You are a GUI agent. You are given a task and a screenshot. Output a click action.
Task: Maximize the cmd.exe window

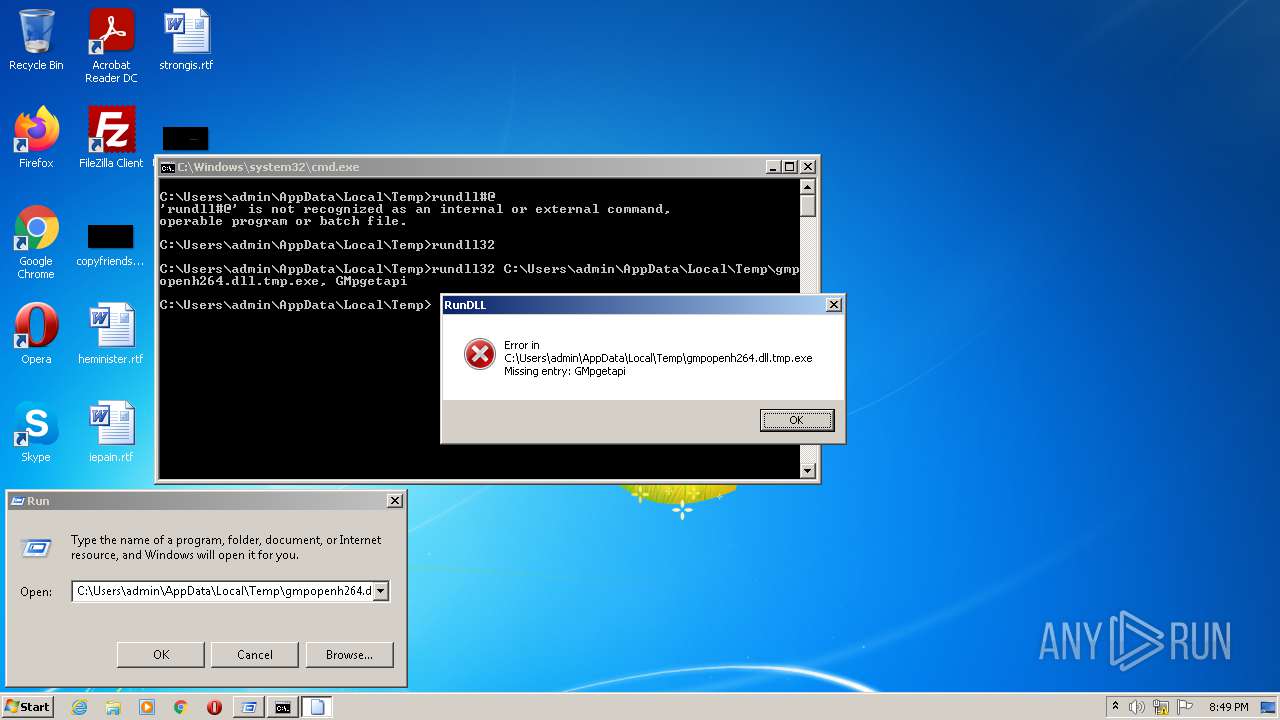coord(789,167)
